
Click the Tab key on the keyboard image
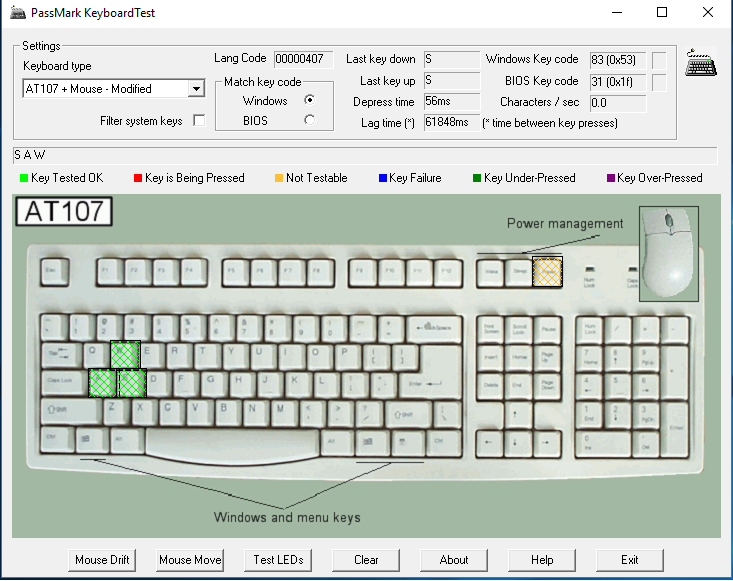tap(61, 354)
